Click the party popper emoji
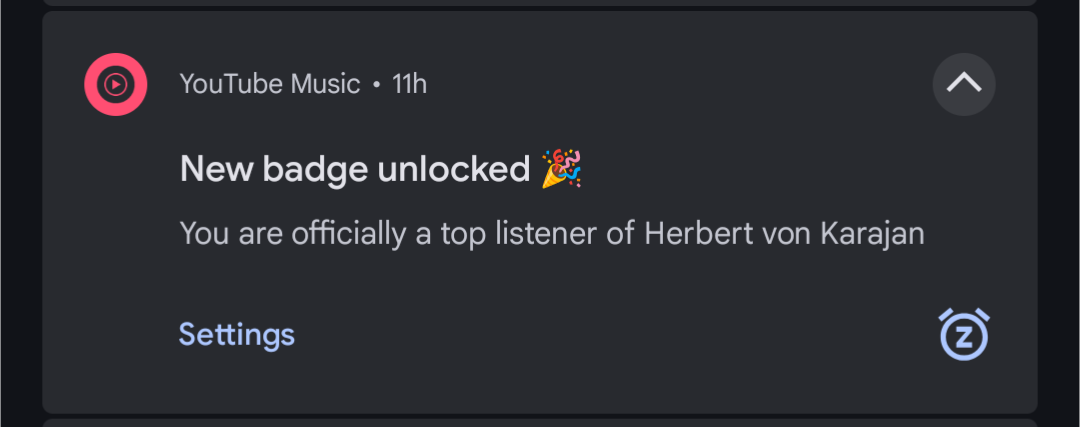This screenshot has width=1080, height=427. [x=561, y=169]
